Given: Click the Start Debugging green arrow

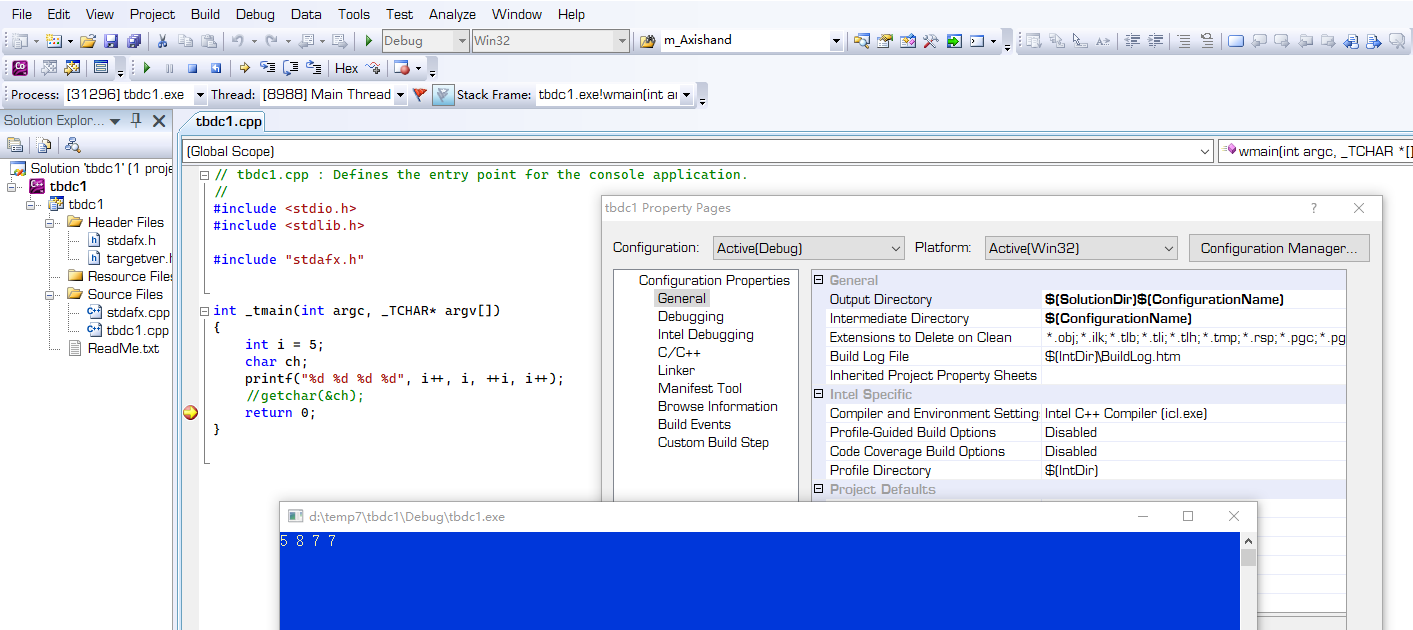Looking at the screenshot, I should point(368,41).
